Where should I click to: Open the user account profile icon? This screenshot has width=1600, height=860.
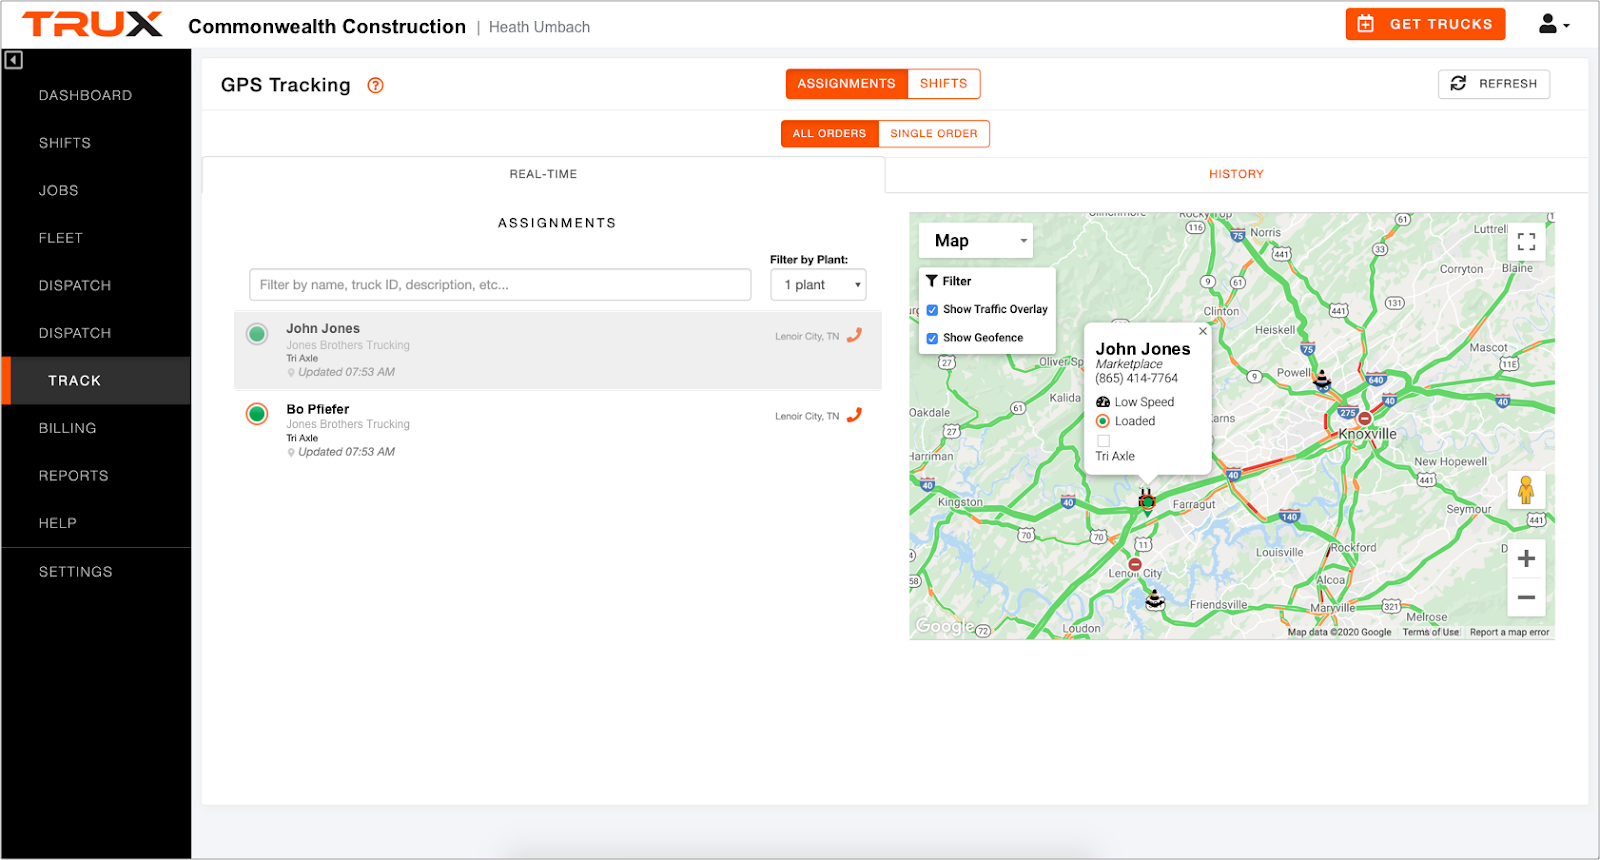(1547, 23)
